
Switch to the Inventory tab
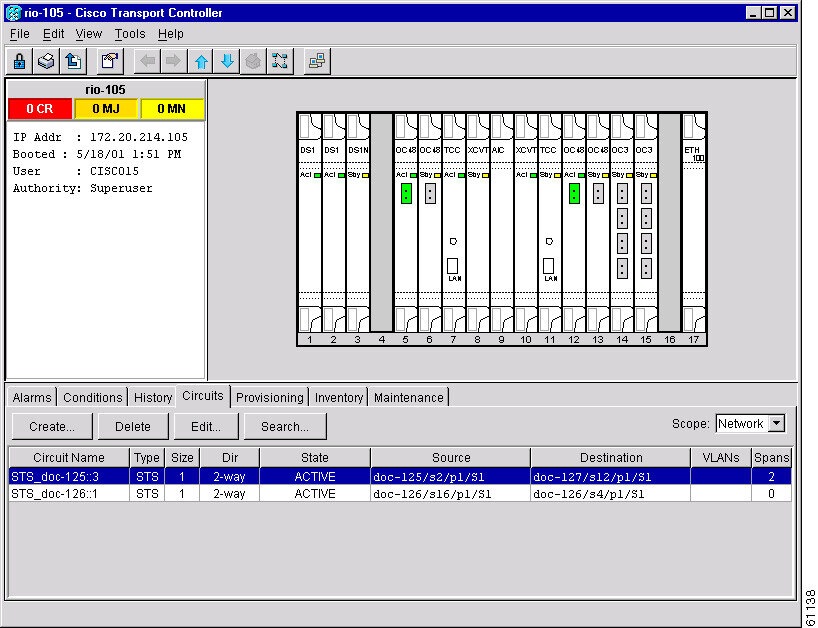coord(339,397)
